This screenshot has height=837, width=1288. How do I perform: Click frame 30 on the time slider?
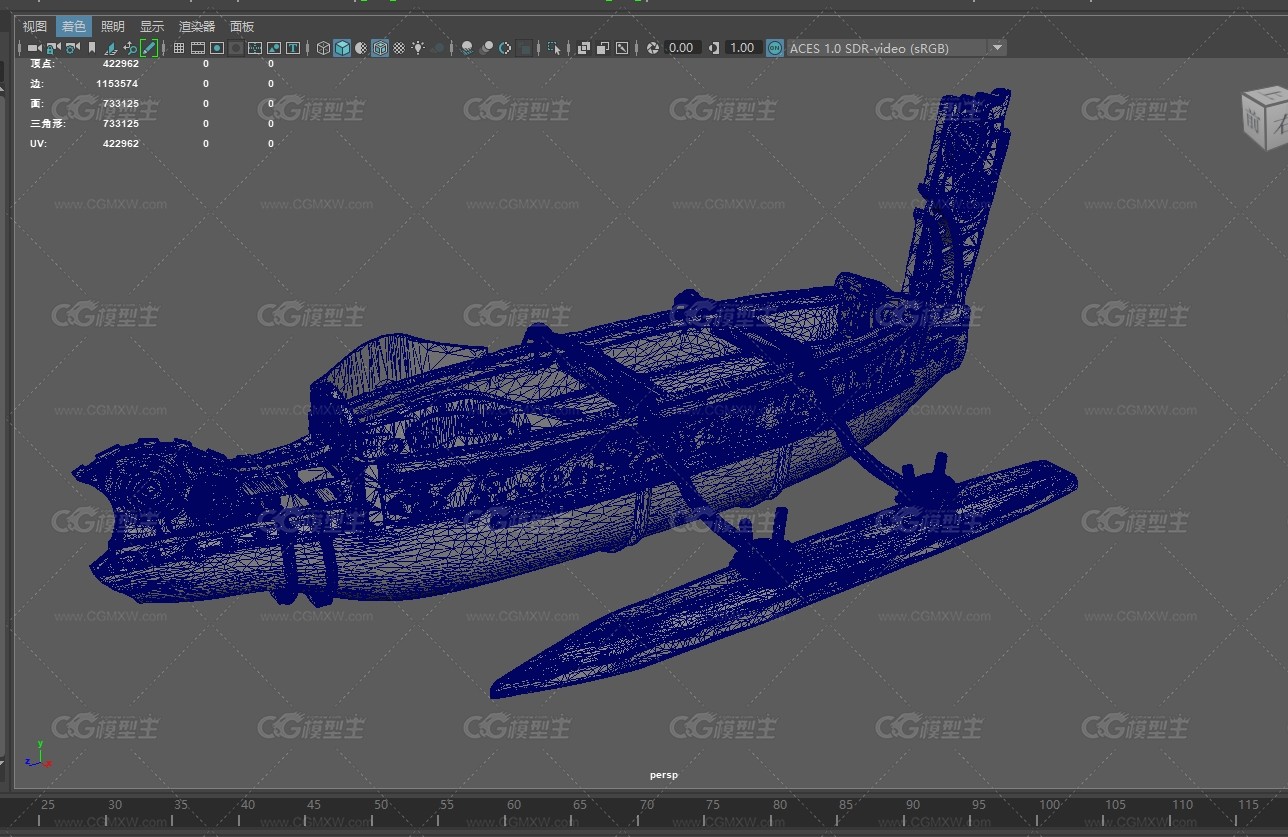(115, 804)
